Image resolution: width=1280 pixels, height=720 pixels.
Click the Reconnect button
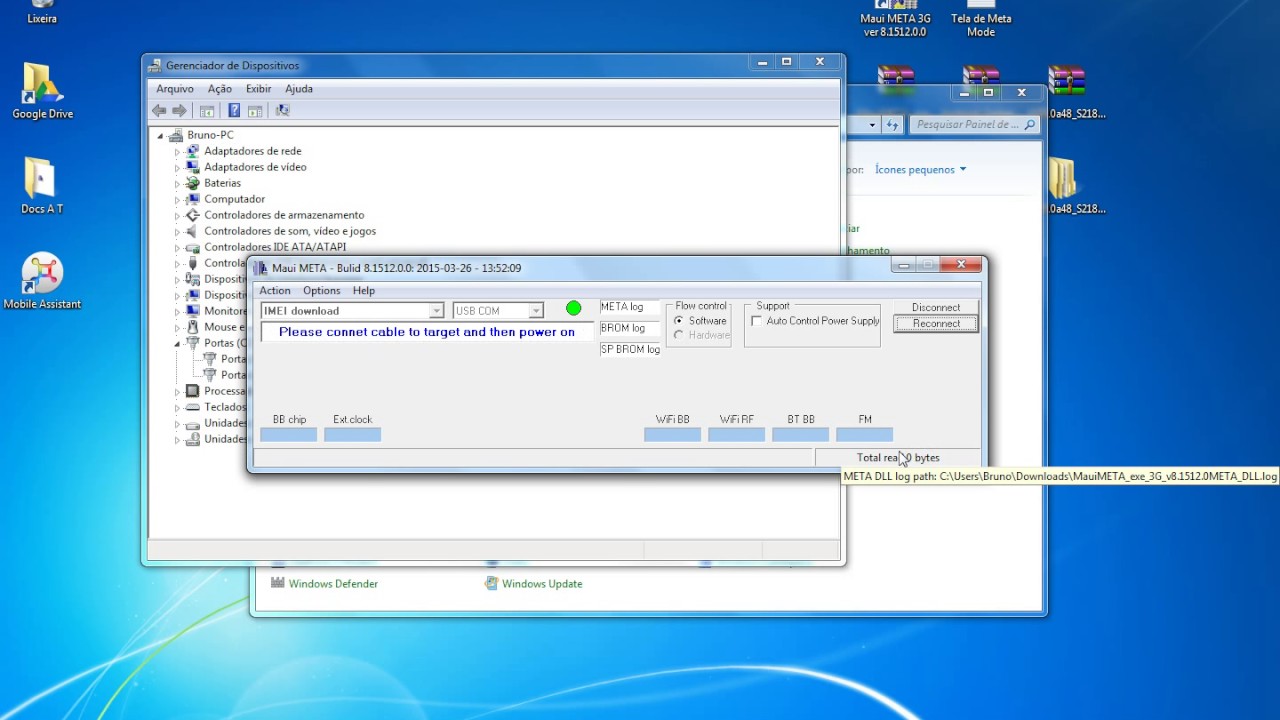(936, 324)
